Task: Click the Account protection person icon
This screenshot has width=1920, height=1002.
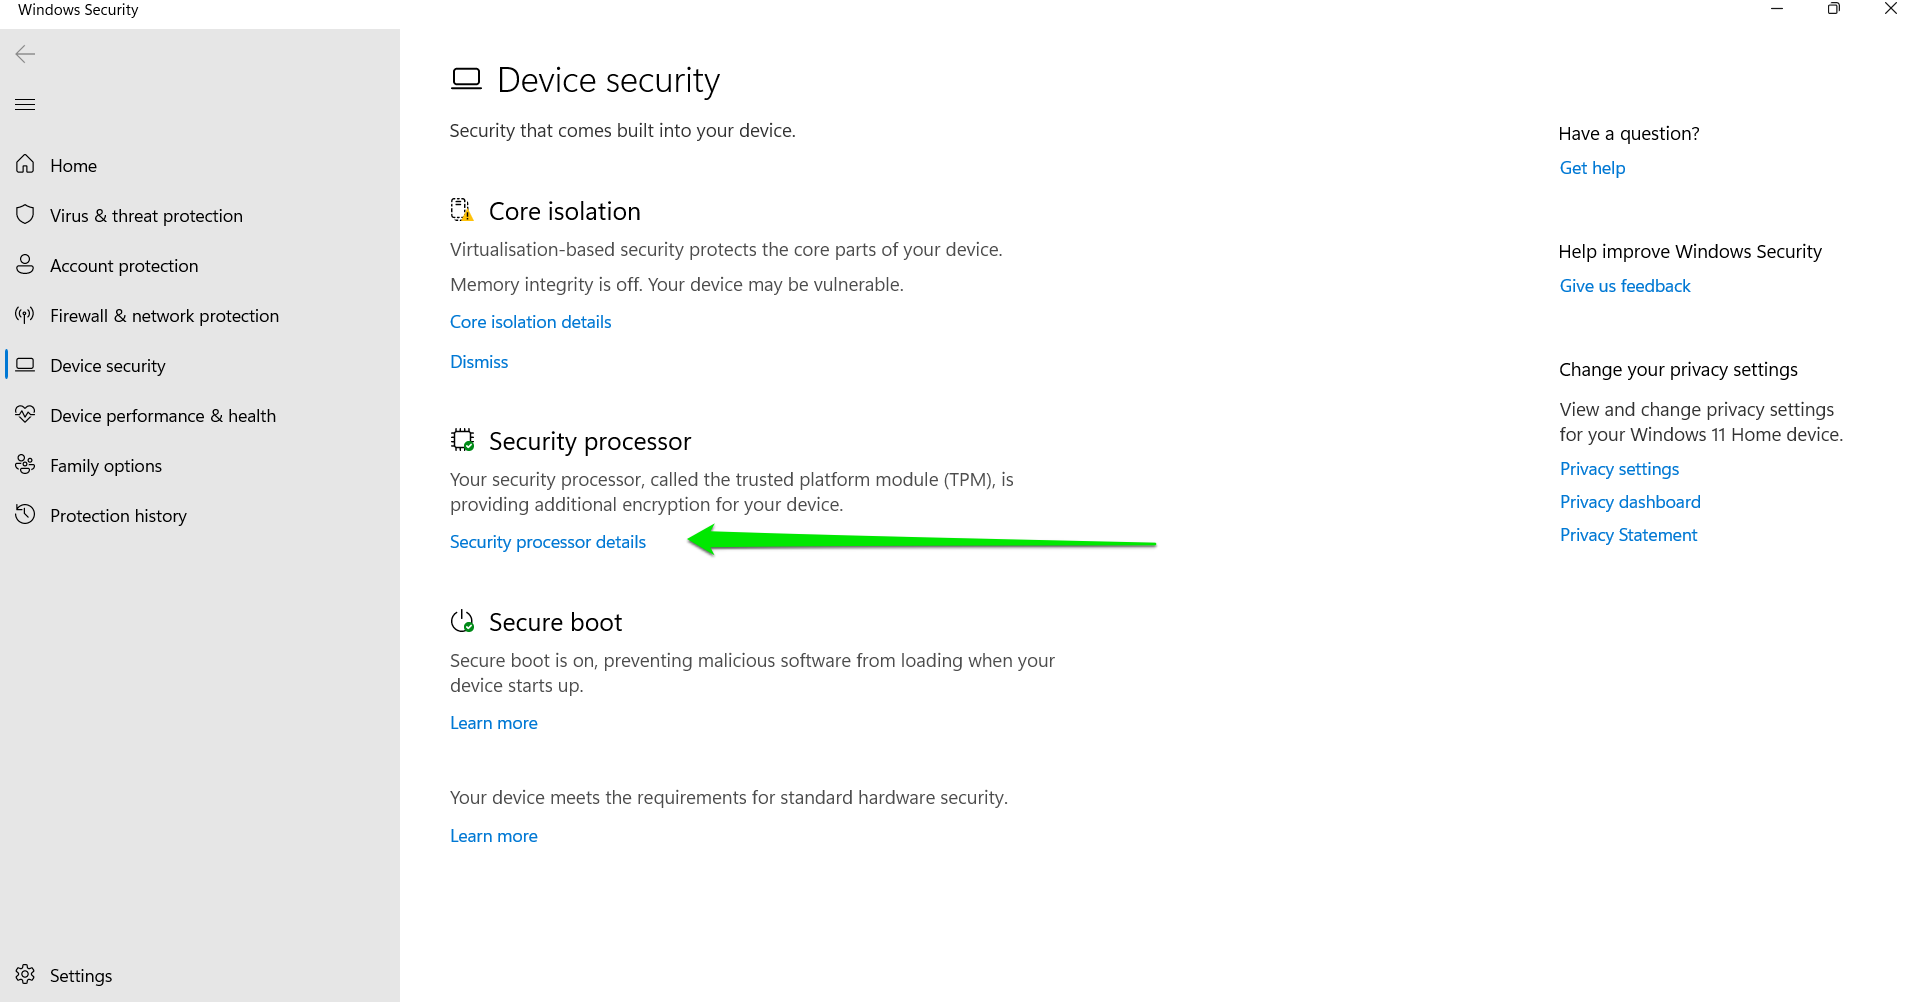Action: [x=25, y=264]
